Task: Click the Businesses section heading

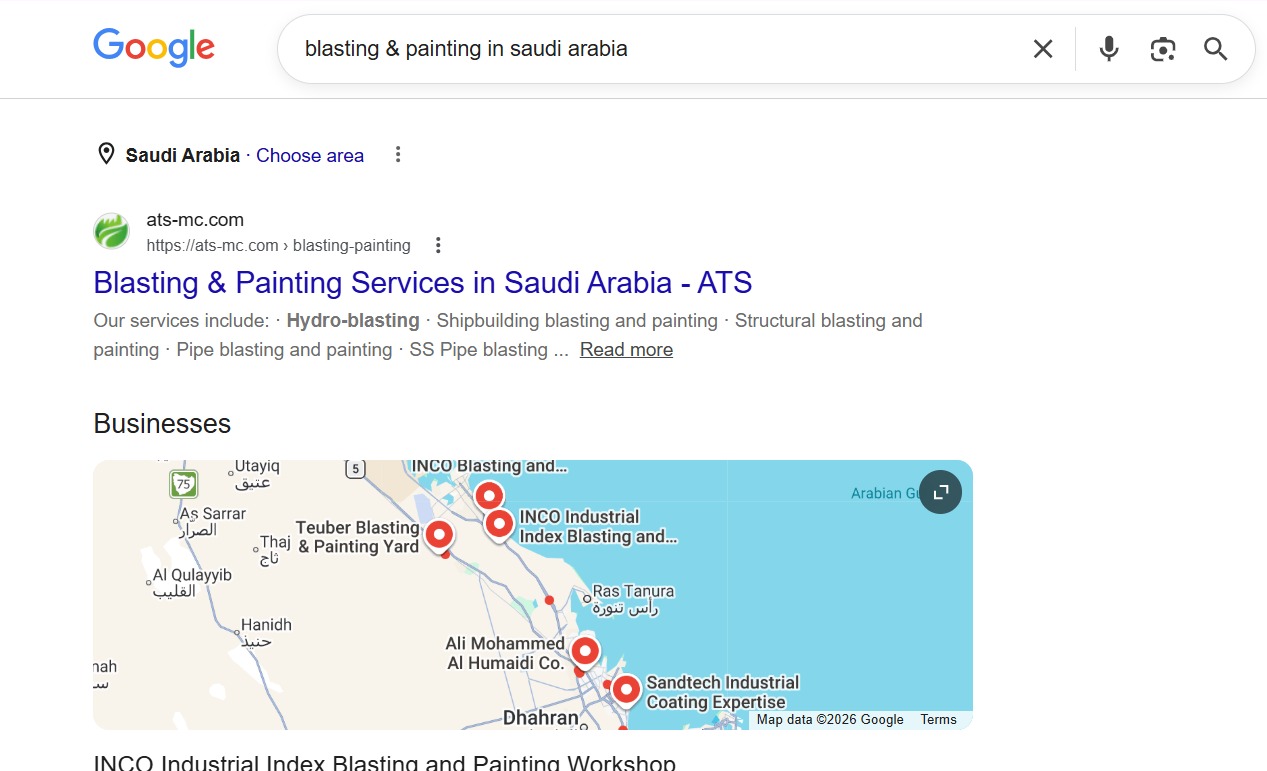Action: coord(162,424)
